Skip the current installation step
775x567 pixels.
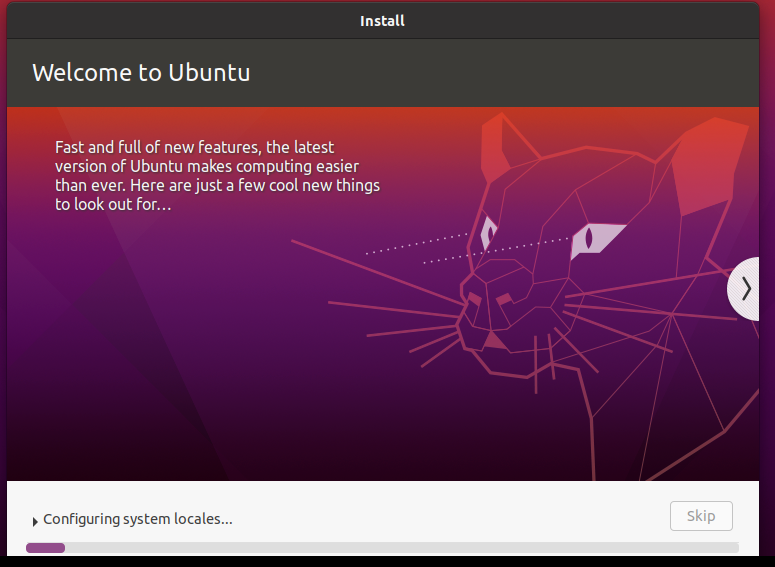701,516
